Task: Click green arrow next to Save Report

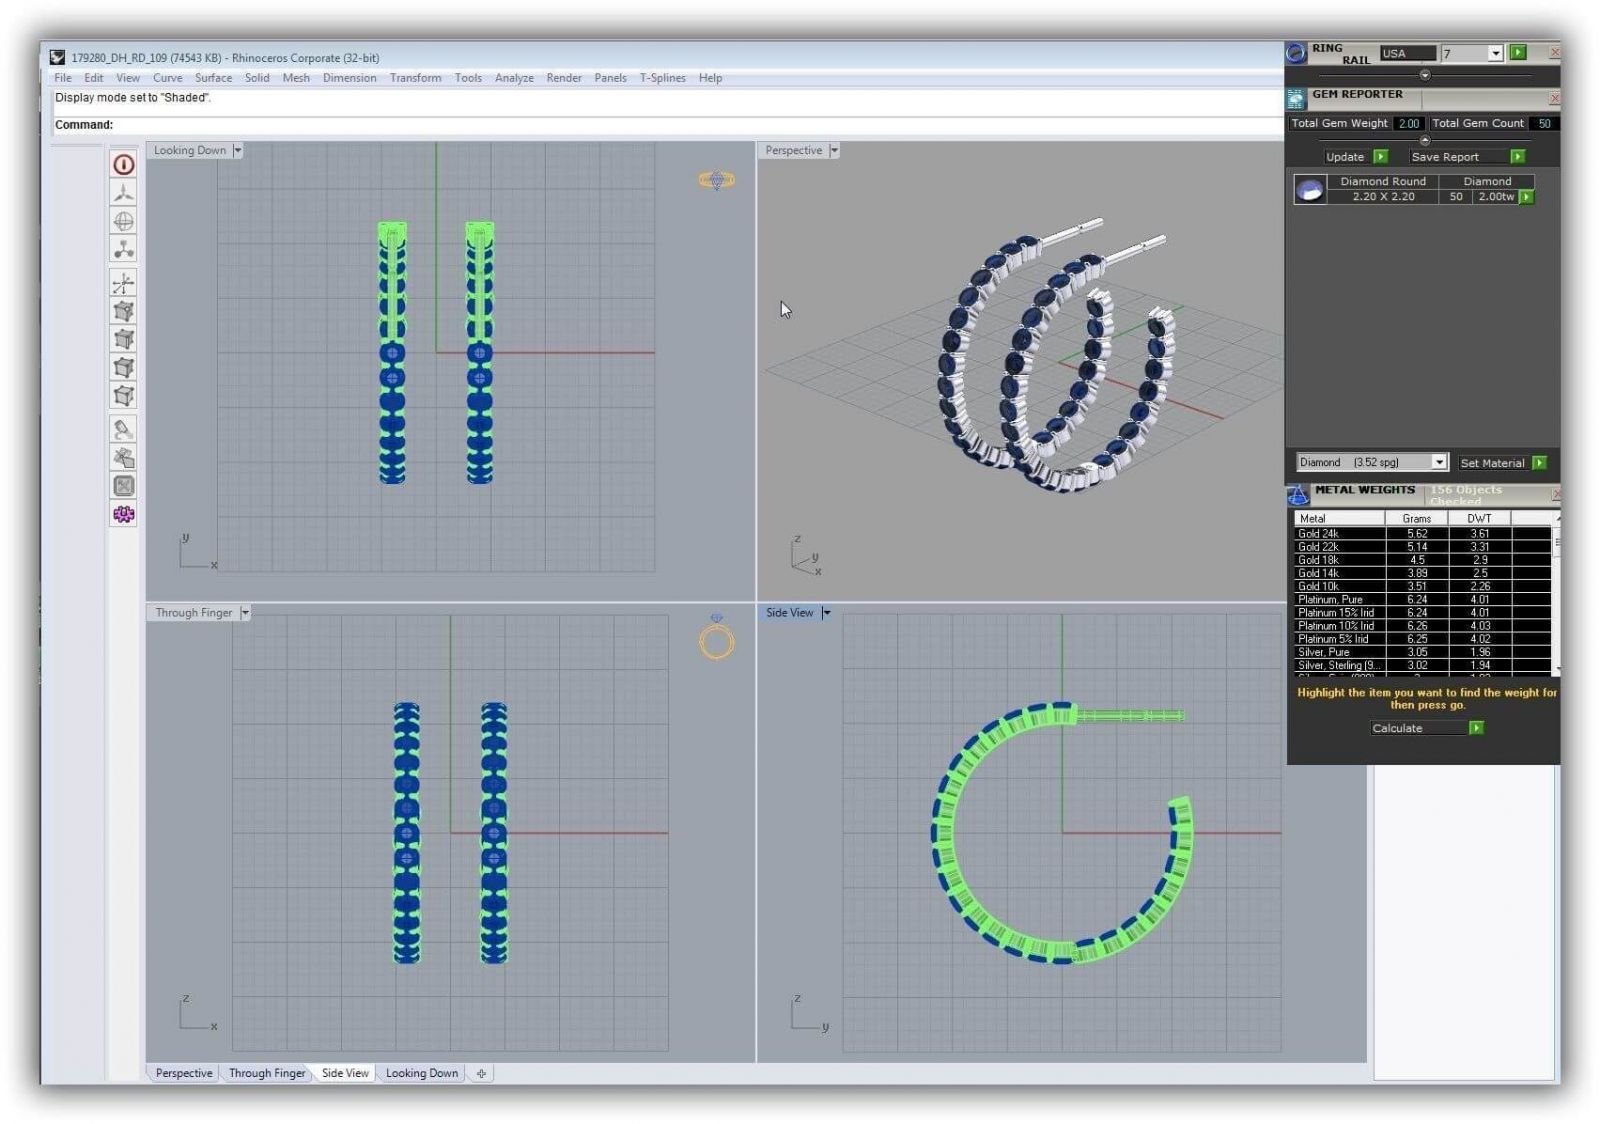Action: tap(1517, 157)
